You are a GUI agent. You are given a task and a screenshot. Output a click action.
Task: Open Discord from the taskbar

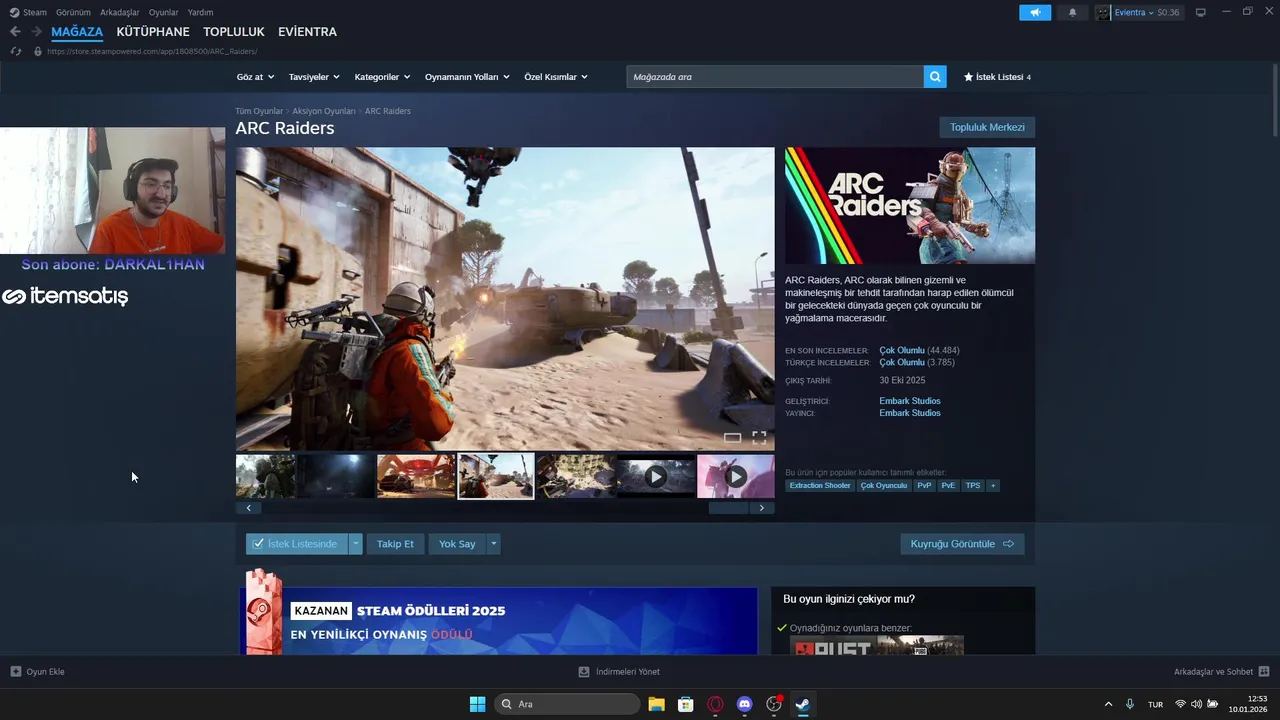pos(744,704)
